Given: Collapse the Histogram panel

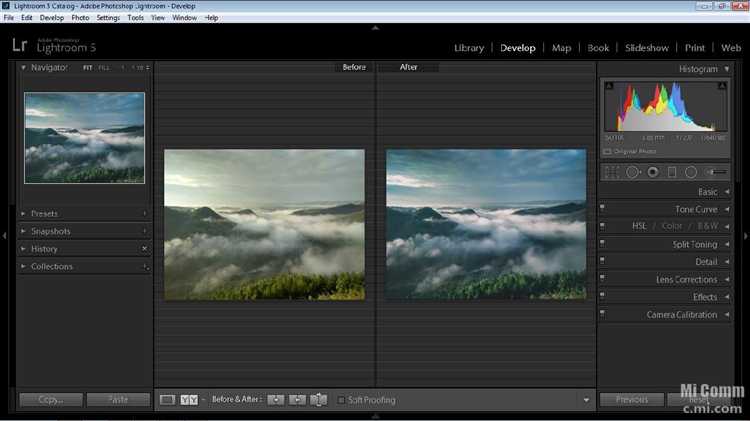Looking at the screenshot, I should [x=727, y=69].
